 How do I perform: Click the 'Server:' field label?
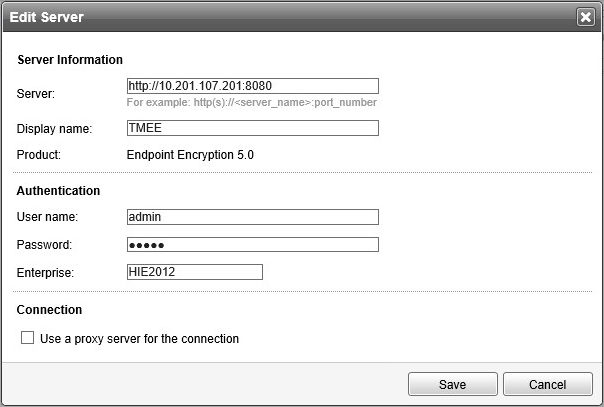pyautogui.click(x=36, y=94)
